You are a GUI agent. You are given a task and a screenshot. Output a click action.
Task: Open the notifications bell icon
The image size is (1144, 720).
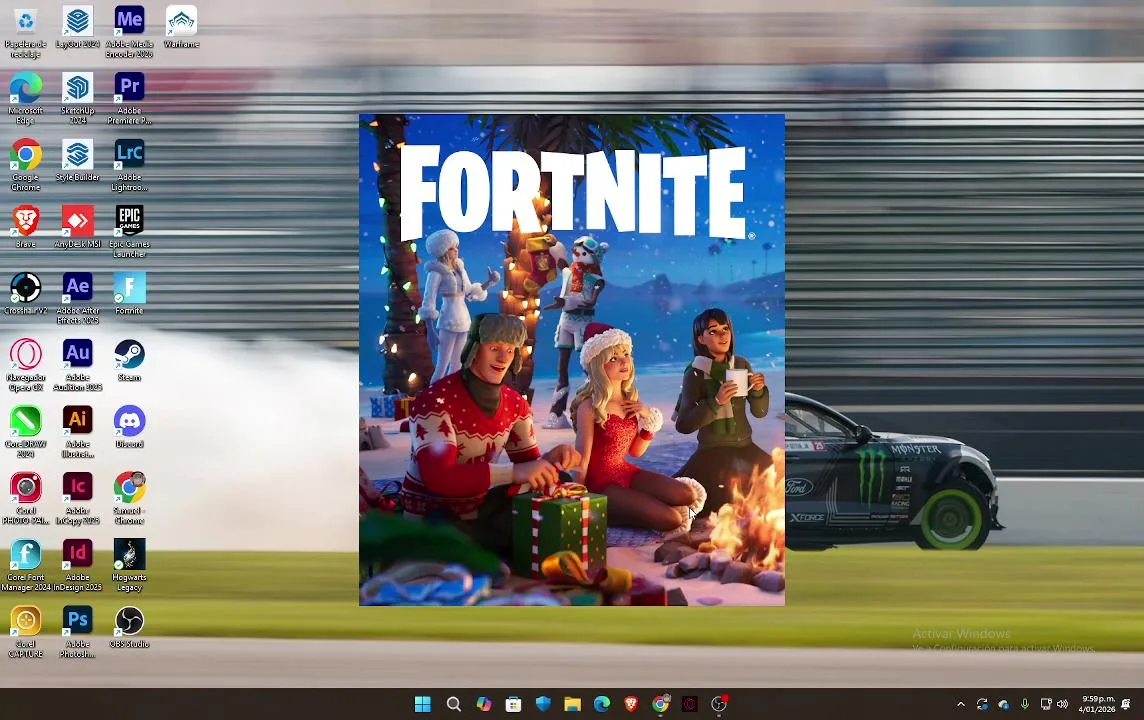(1126, 704)
